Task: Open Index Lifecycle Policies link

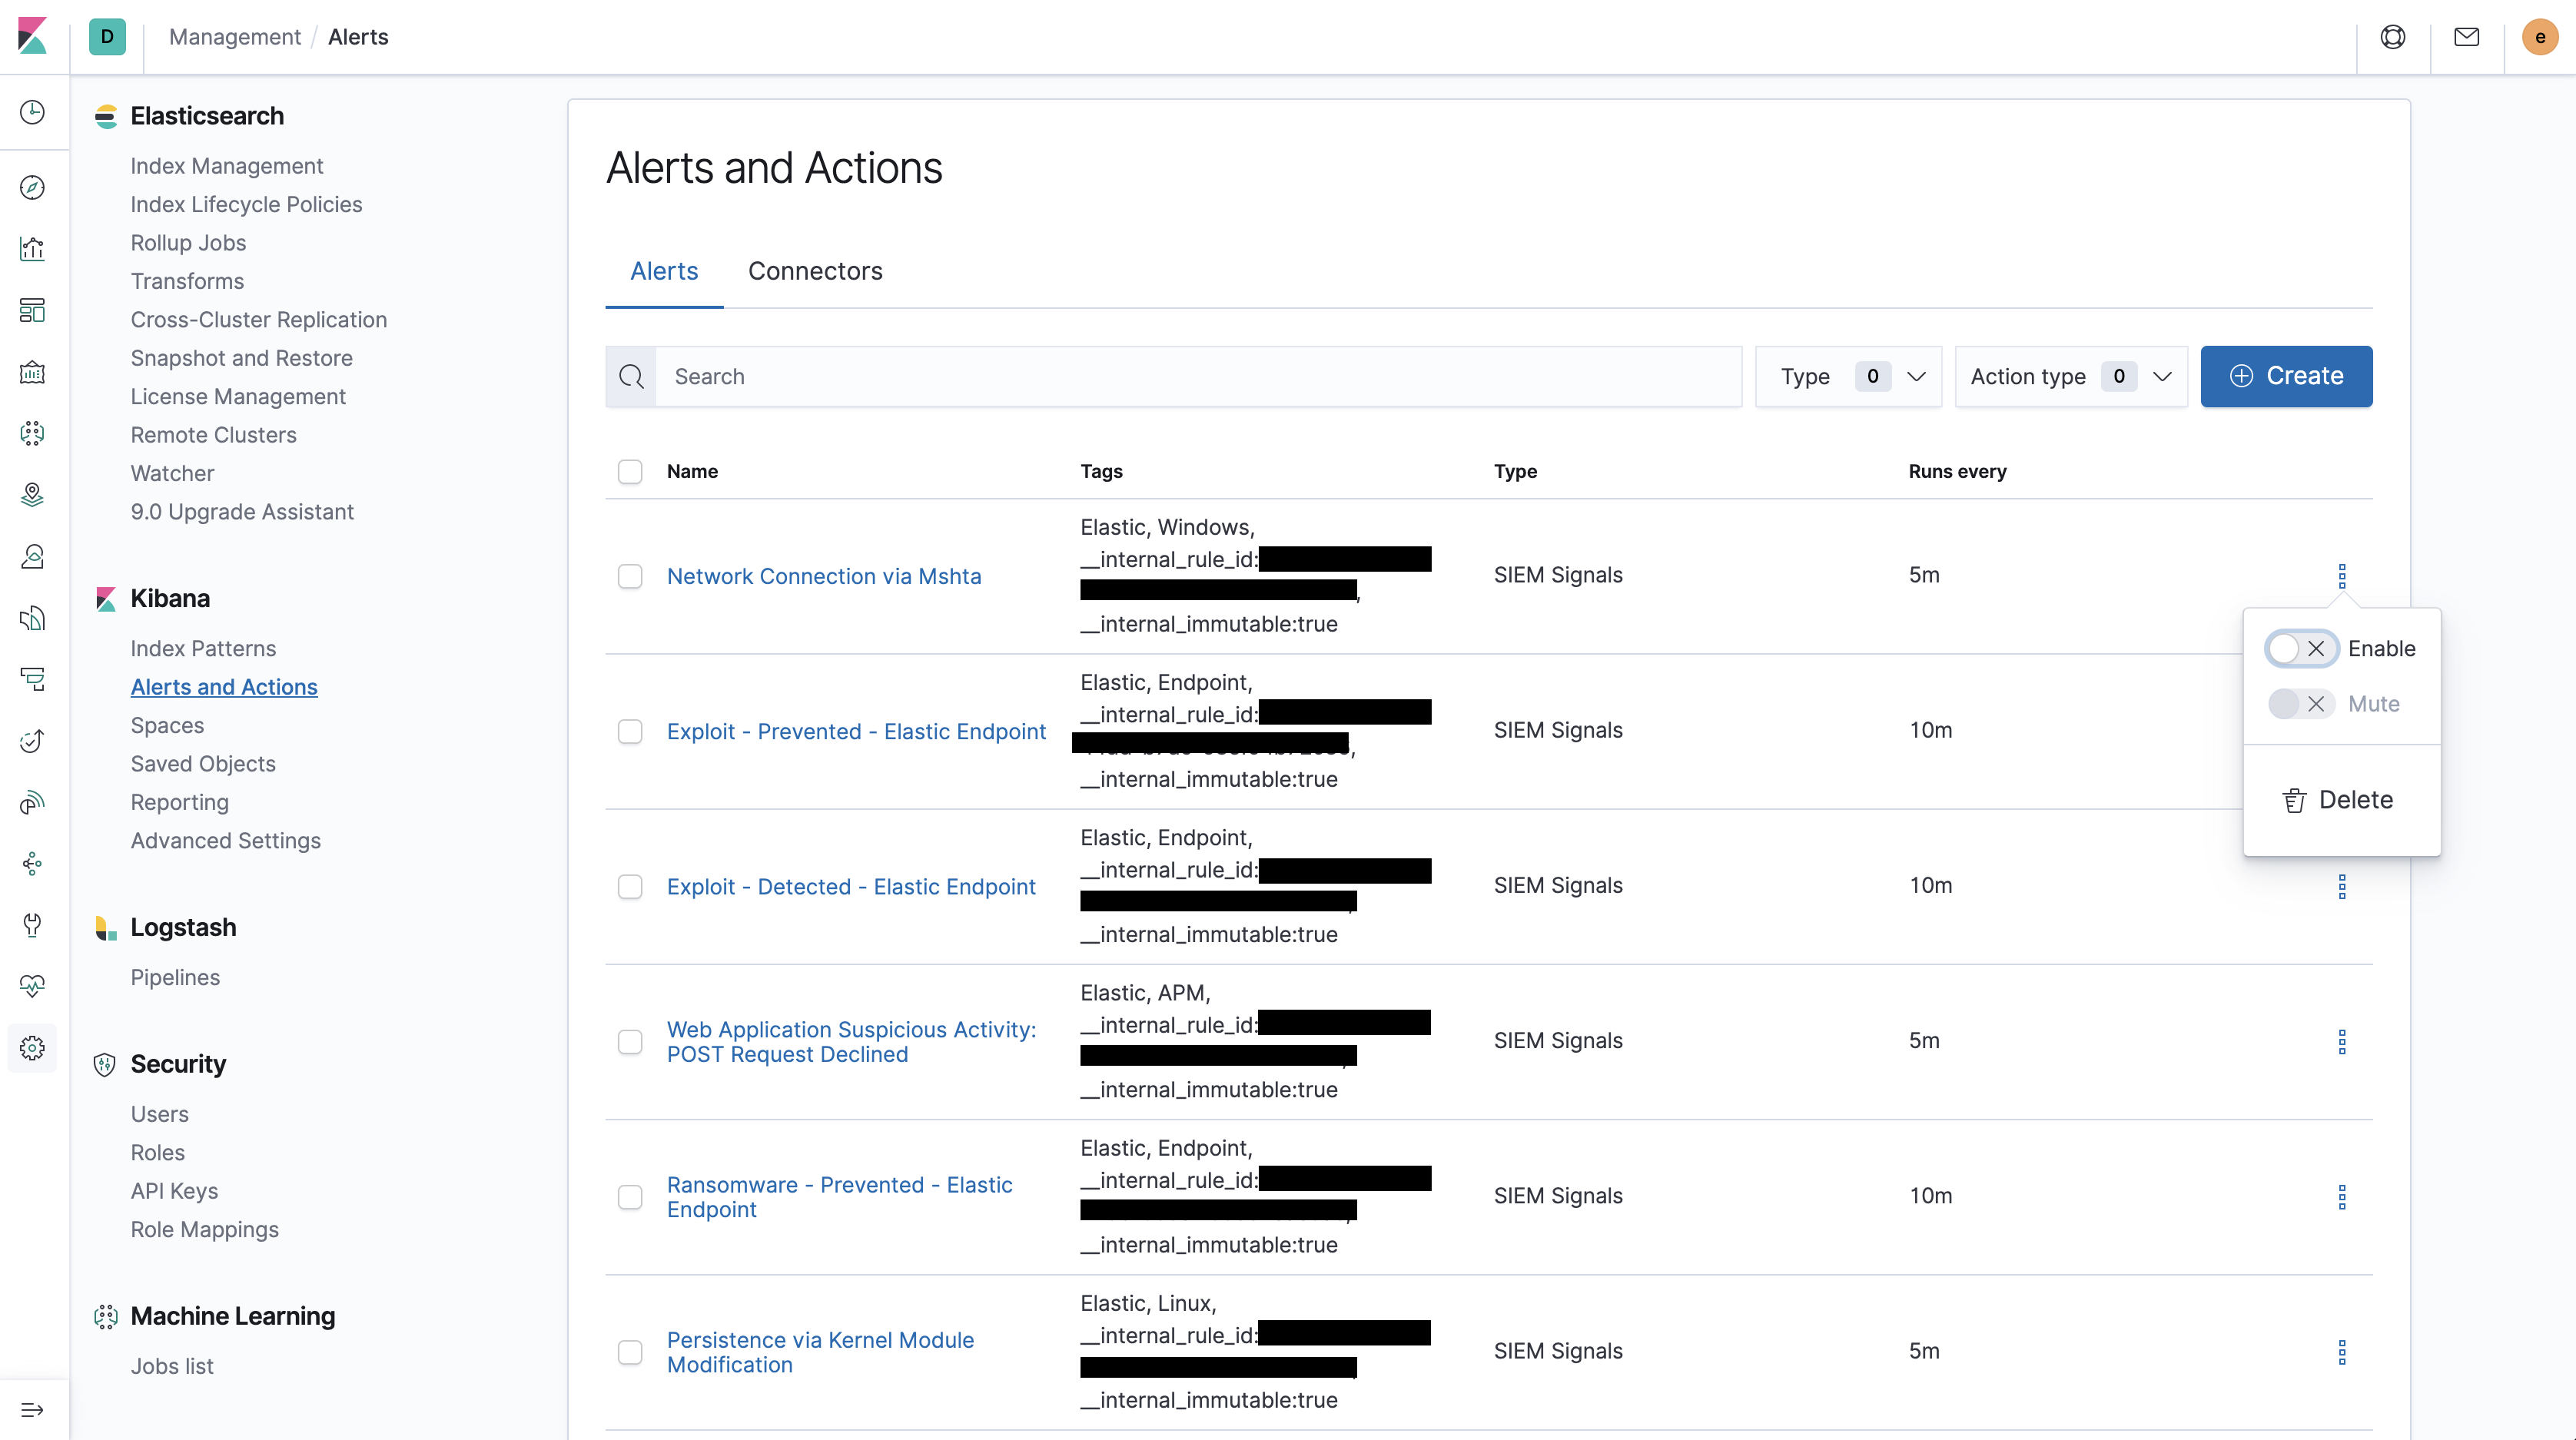Action: pyautogui.click(x=246, y=204)
